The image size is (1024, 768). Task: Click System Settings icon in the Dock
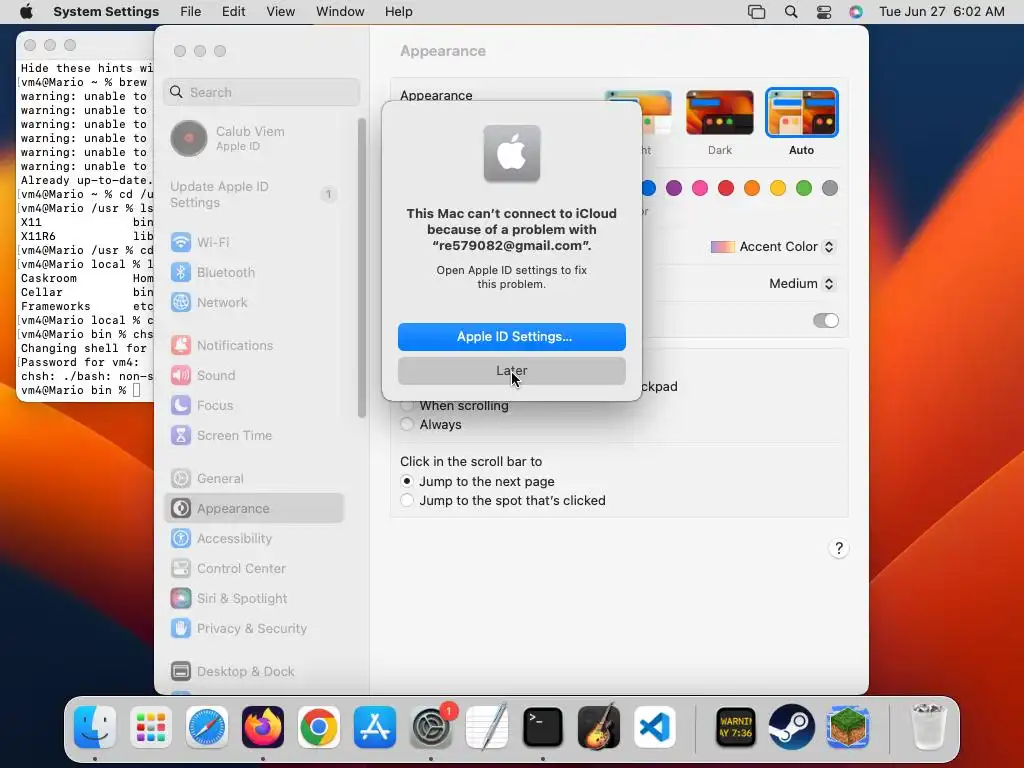pos(431,727)
